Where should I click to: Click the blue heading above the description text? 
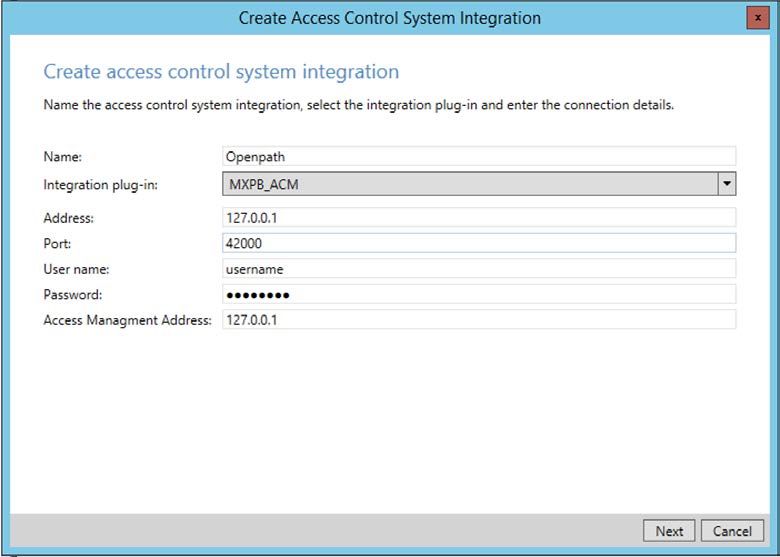(221, 72)
